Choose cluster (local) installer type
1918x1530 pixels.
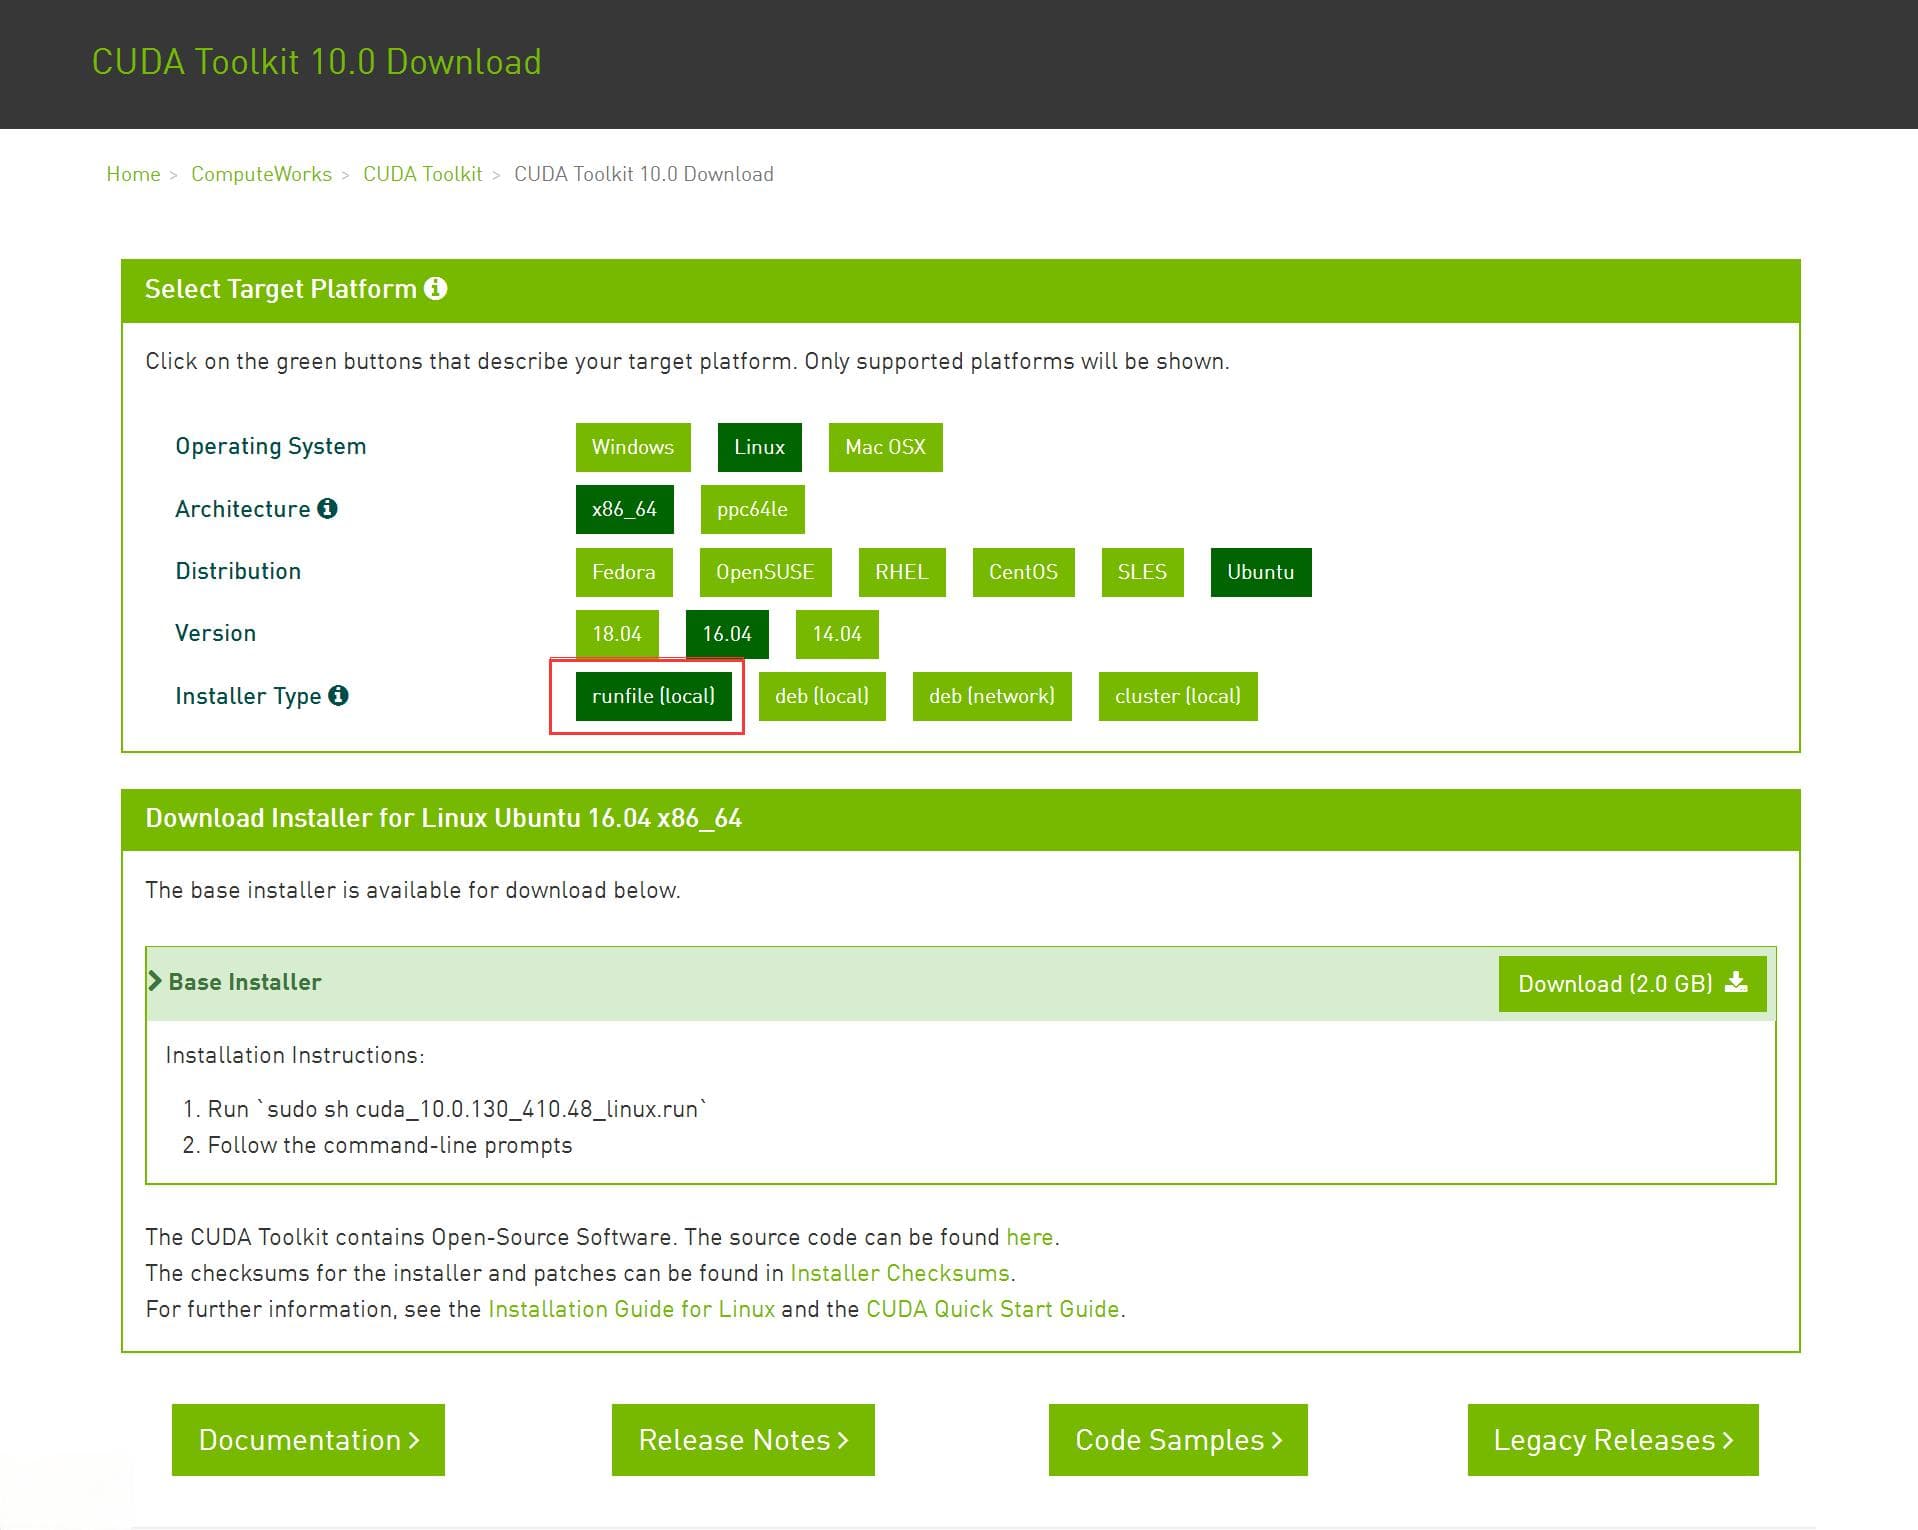click(x=1178, y=696)
